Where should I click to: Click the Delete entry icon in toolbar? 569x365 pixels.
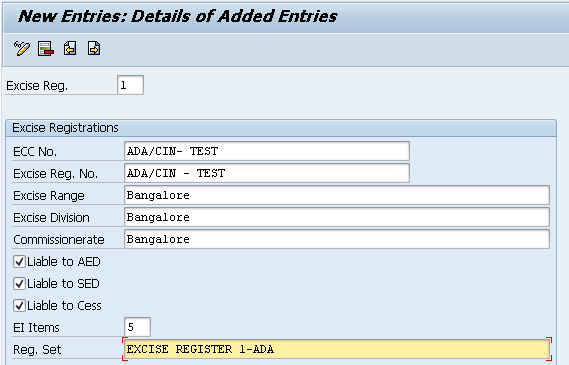pos(46,48)
